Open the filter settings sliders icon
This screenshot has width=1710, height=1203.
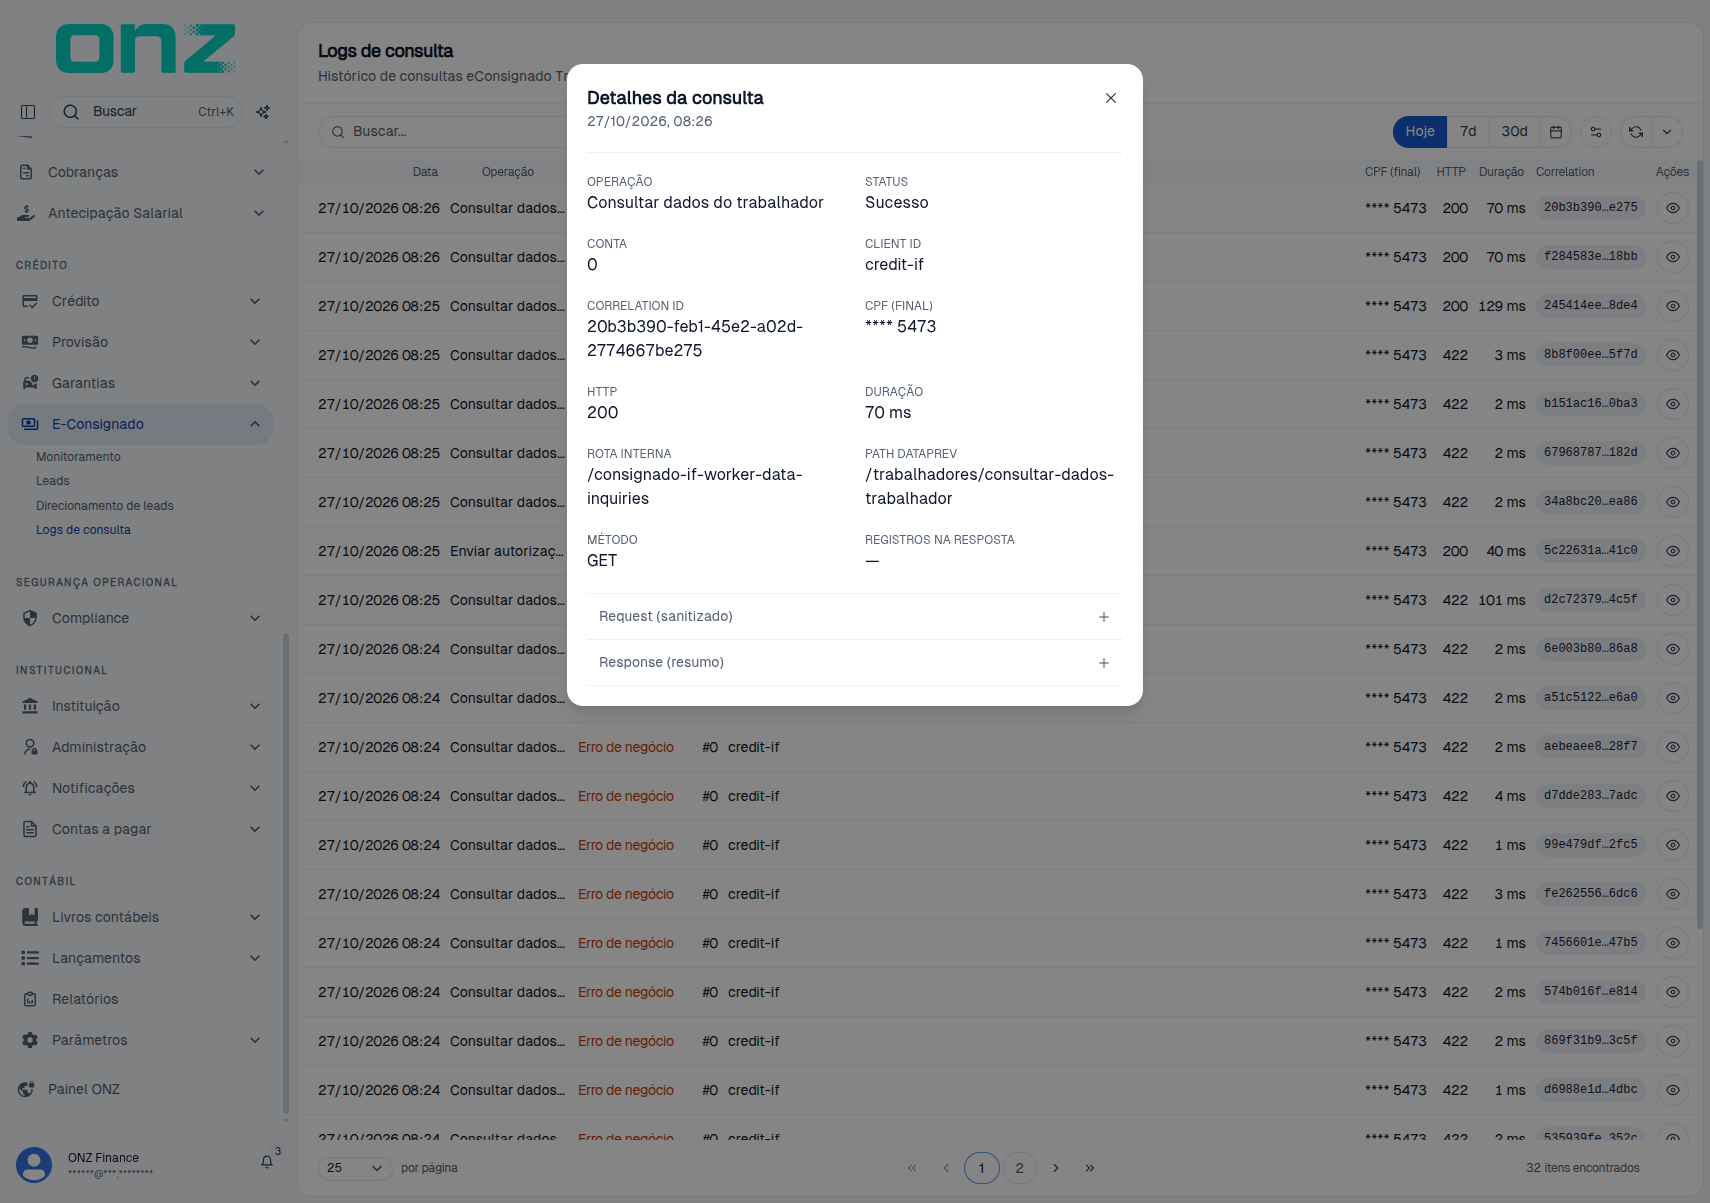[1596, 132]
